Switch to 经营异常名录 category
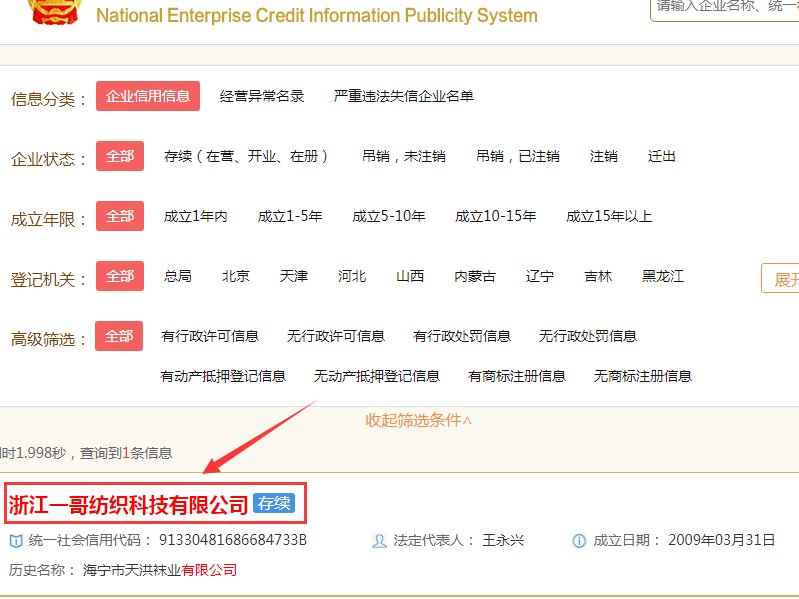Image resolution: width=799 pixels, height=599 pixels. (262, 96)
